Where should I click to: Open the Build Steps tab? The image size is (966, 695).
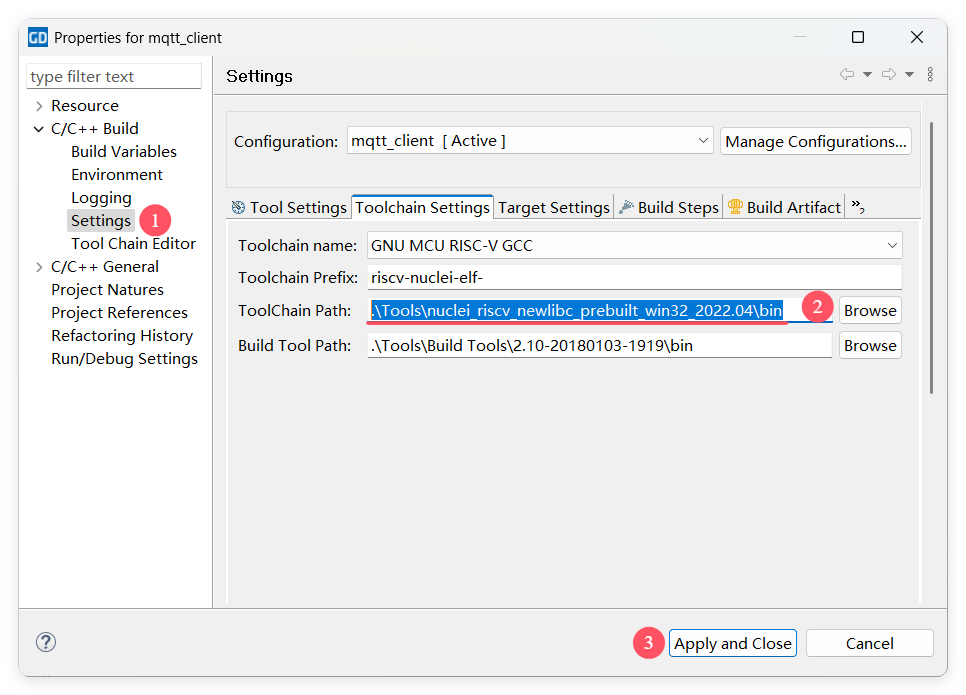pyautogui.click(x=668, y=208)
